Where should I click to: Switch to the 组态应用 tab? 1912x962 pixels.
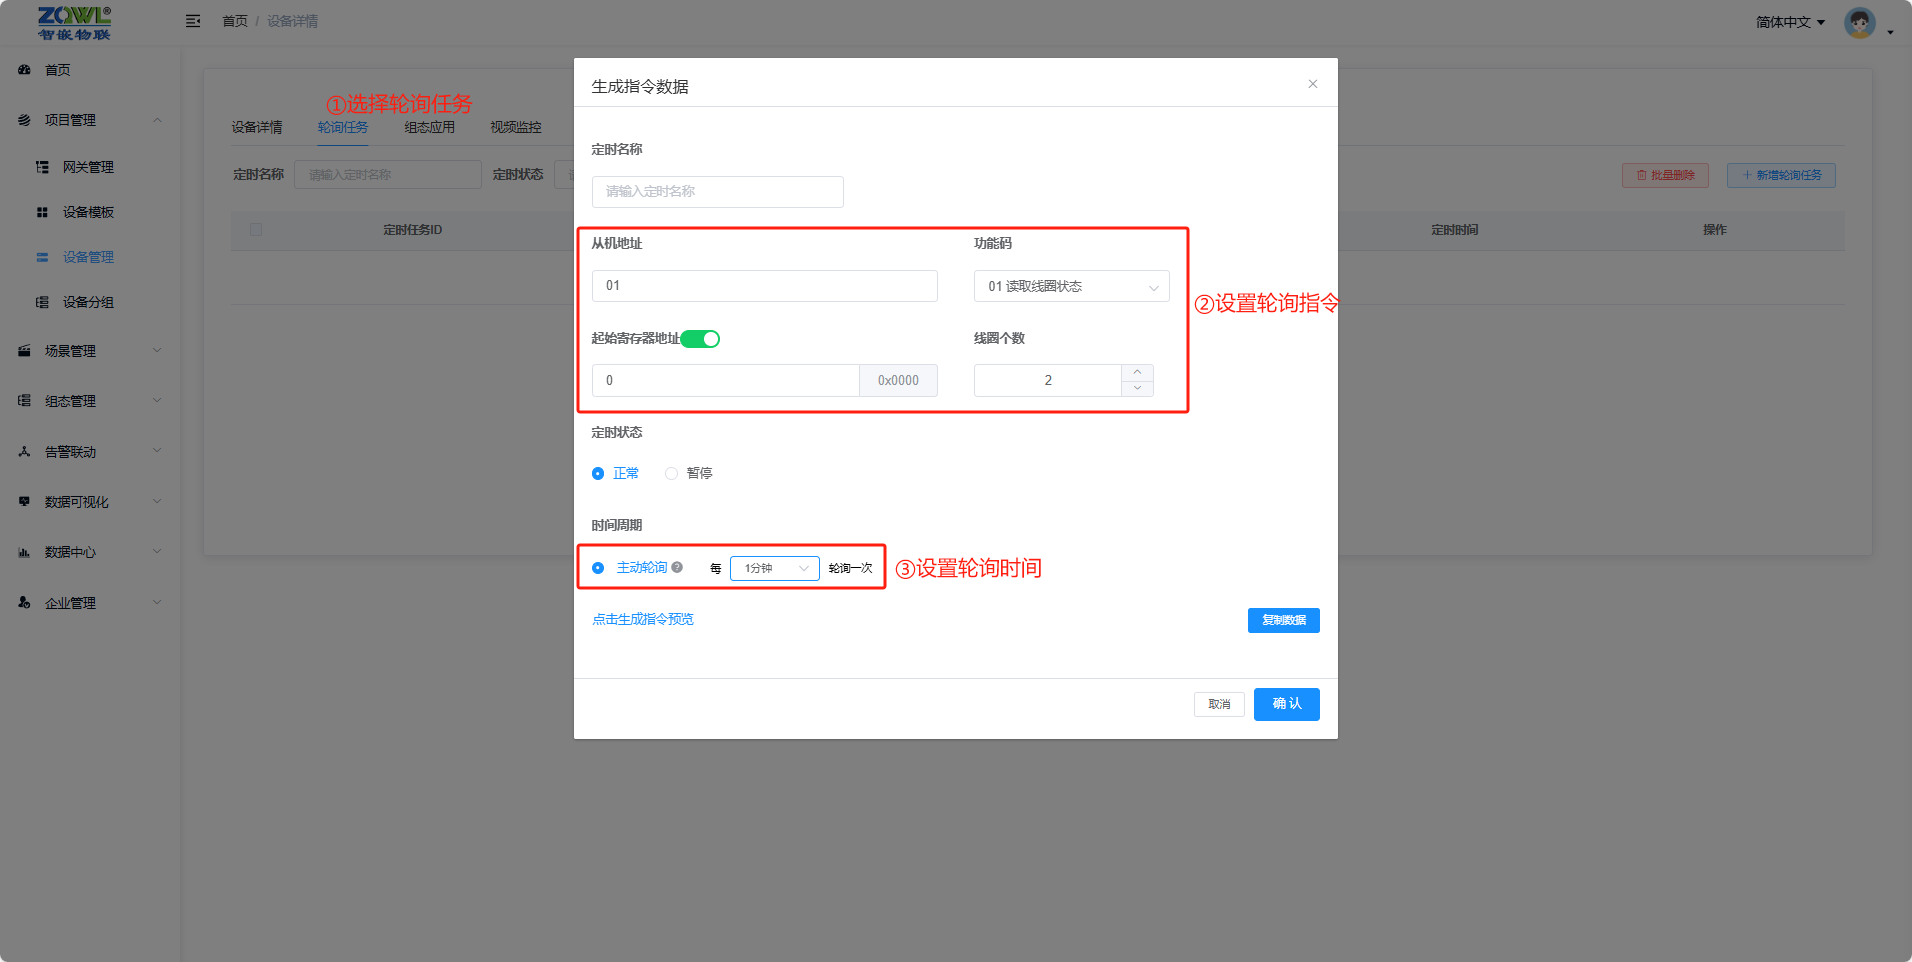[430, 127]
